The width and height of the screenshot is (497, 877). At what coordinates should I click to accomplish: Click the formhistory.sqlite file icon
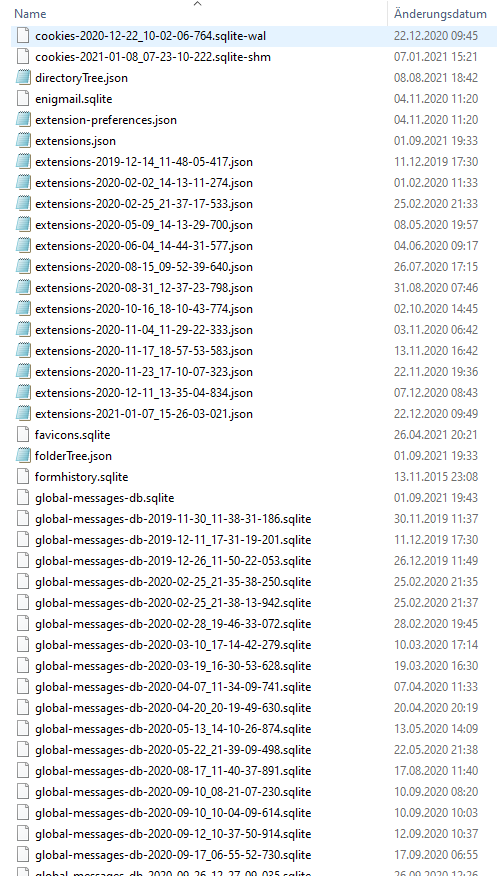pos(22,477)
